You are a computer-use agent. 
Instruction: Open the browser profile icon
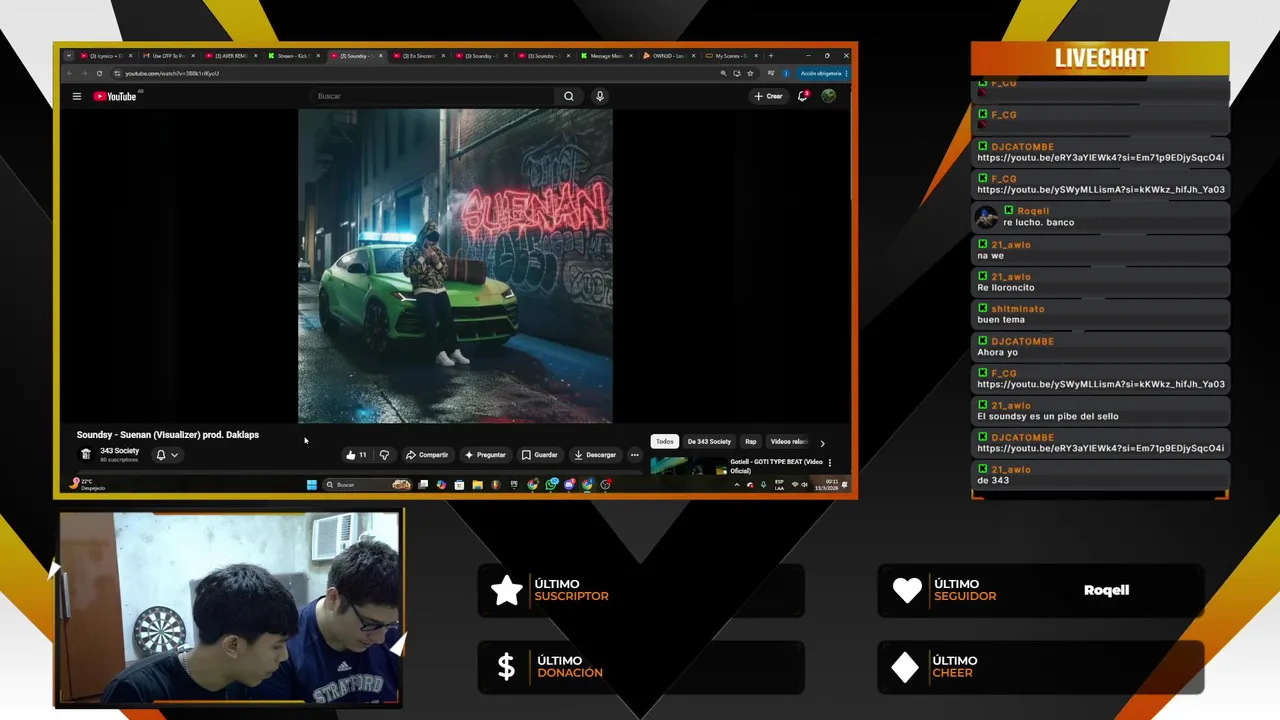(786, 73)
